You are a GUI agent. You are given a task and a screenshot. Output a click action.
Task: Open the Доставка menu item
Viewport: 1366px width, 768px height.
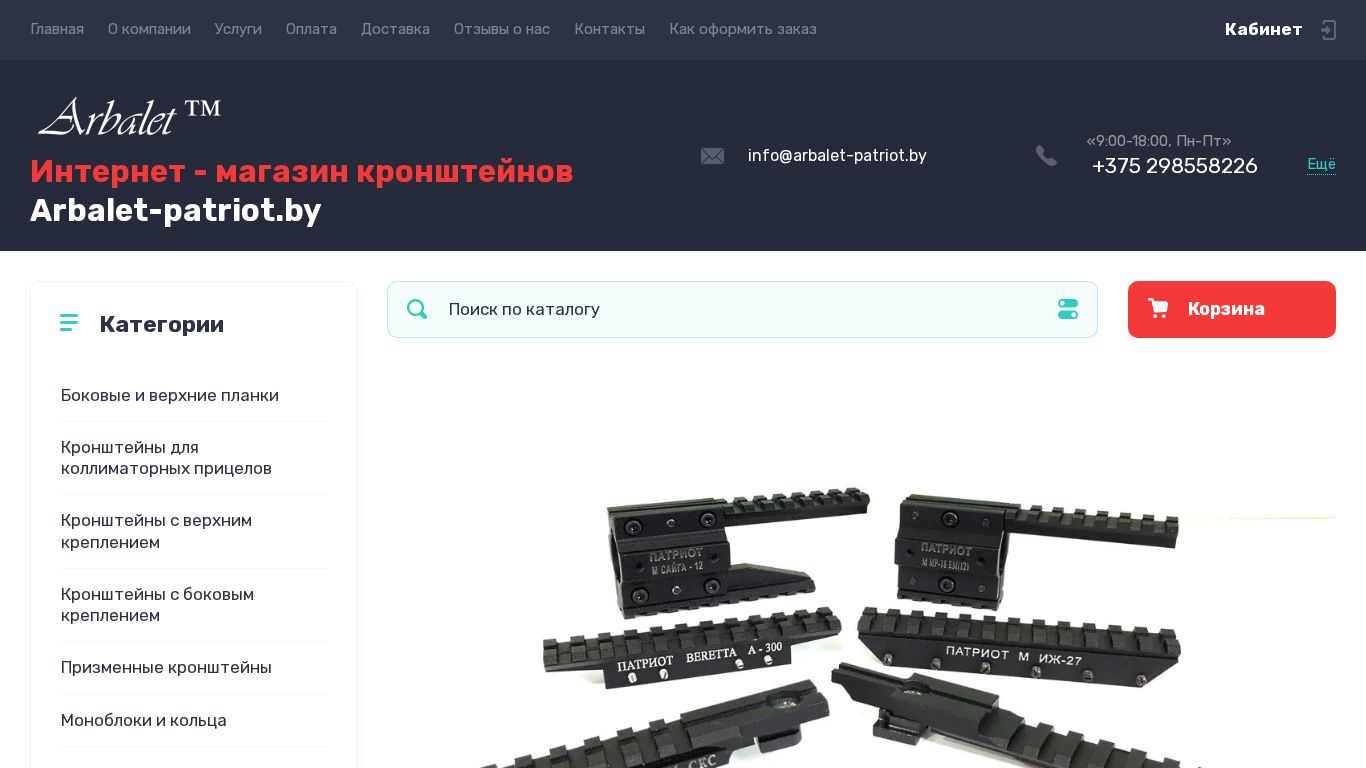395,29
